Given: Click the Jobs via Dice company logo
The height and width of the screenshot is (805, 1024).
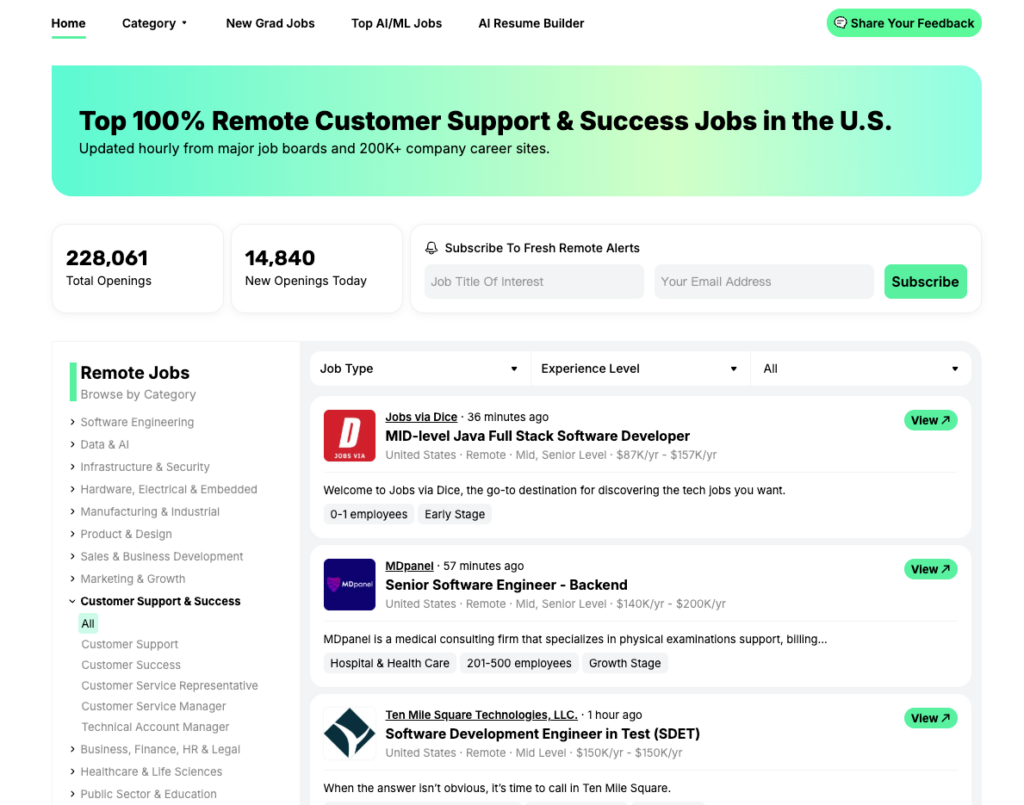Looking at the screenshot, I should 348,435.
